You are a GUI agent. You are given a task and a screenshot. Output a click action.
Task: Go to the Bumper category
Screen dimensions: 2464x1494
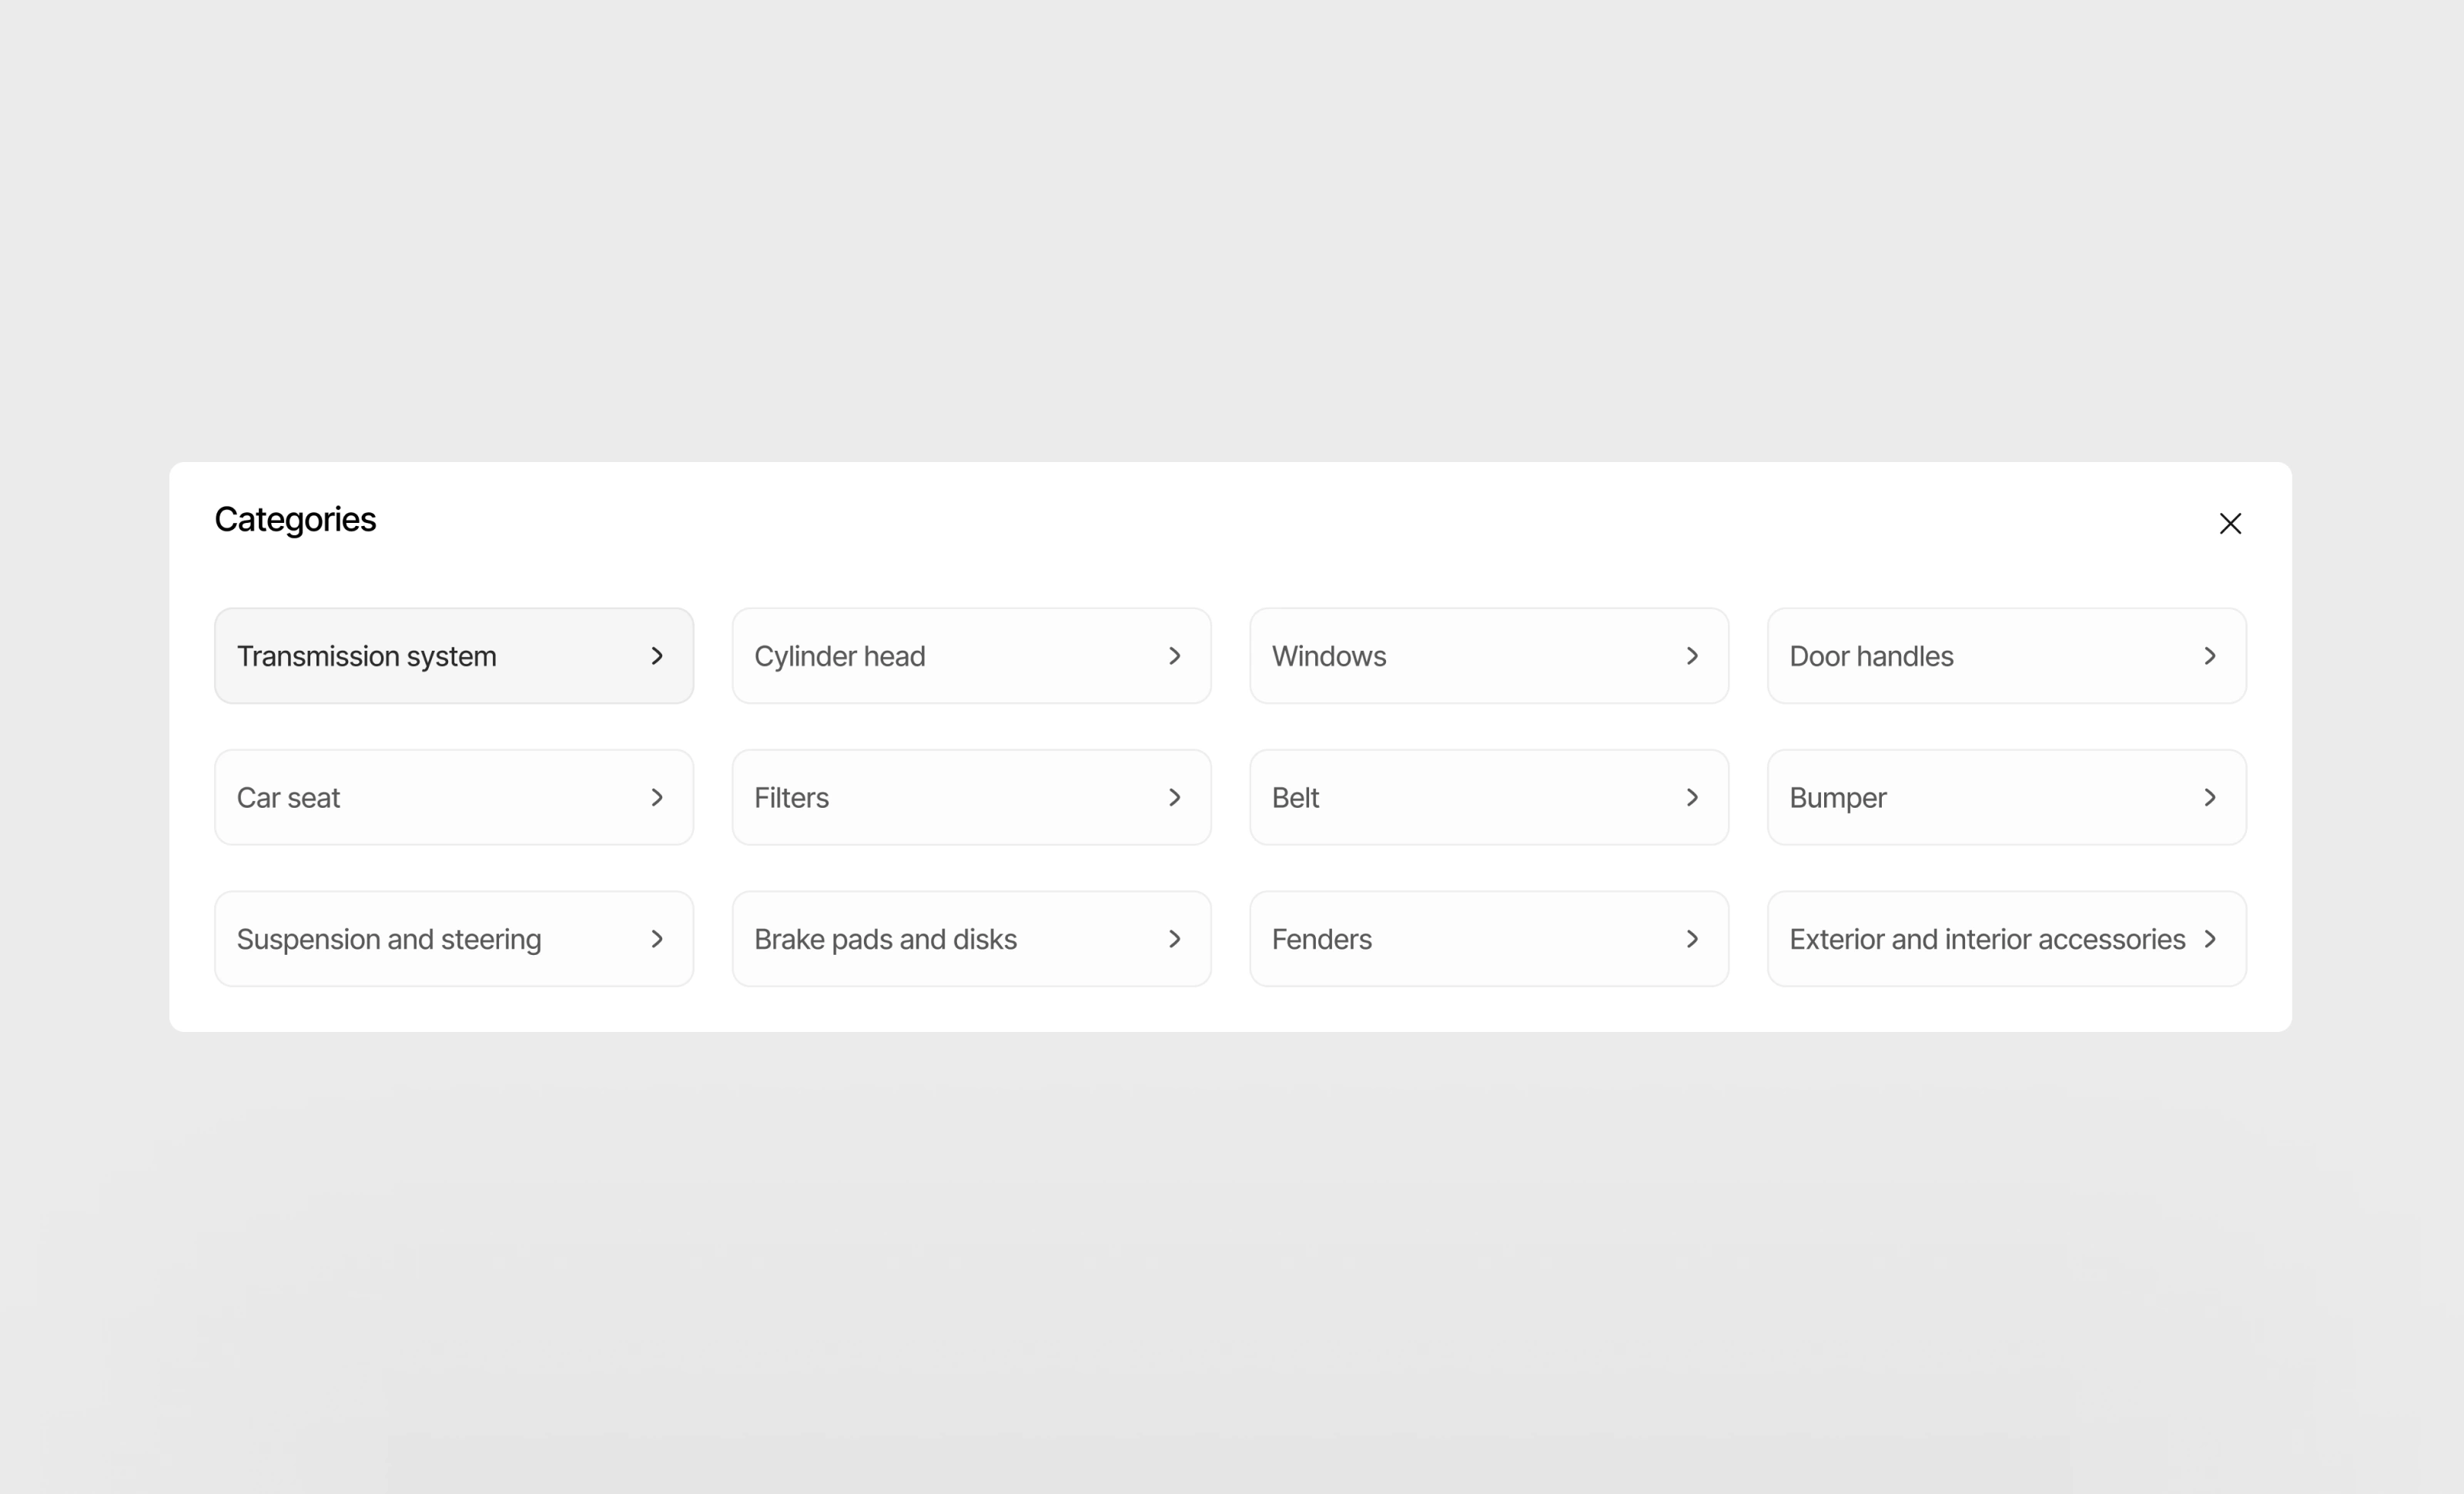[x=2005, y=798]
